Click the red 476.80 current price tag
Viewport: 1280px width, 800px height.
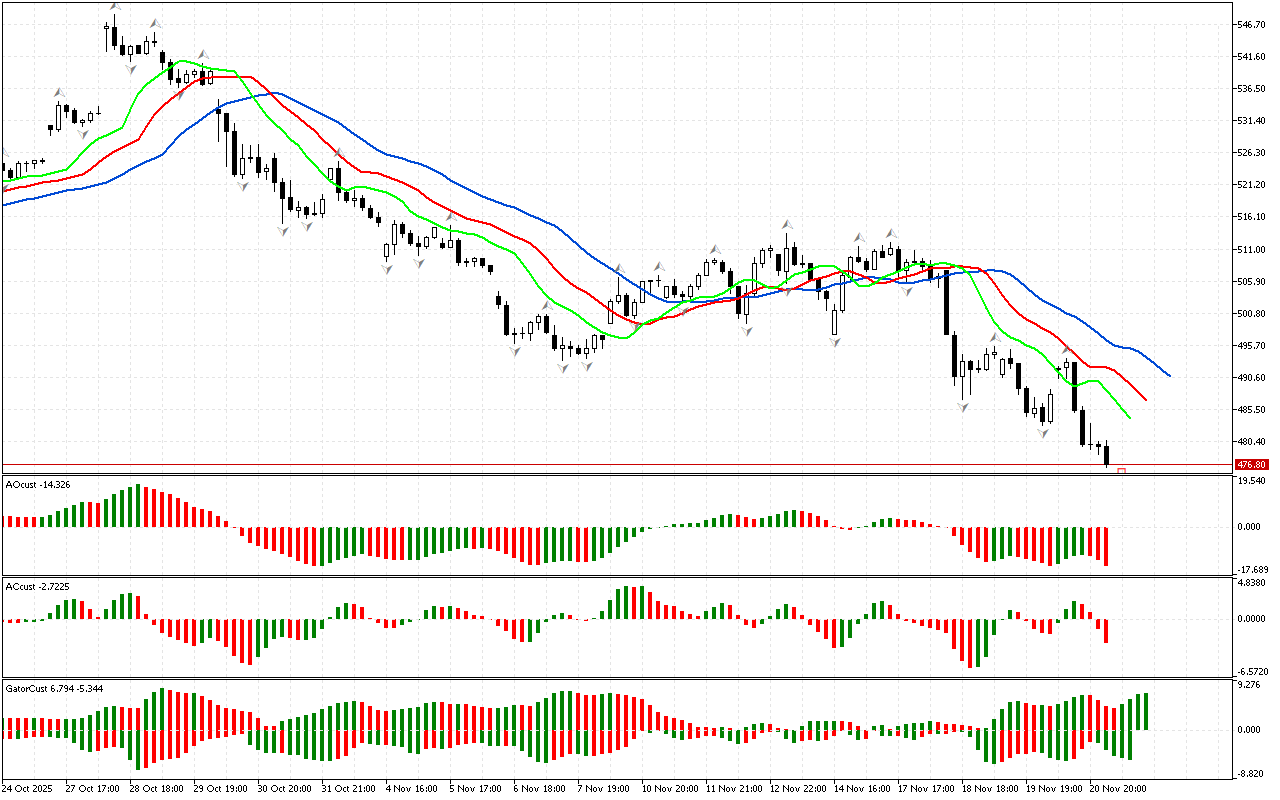[1250, 465]
